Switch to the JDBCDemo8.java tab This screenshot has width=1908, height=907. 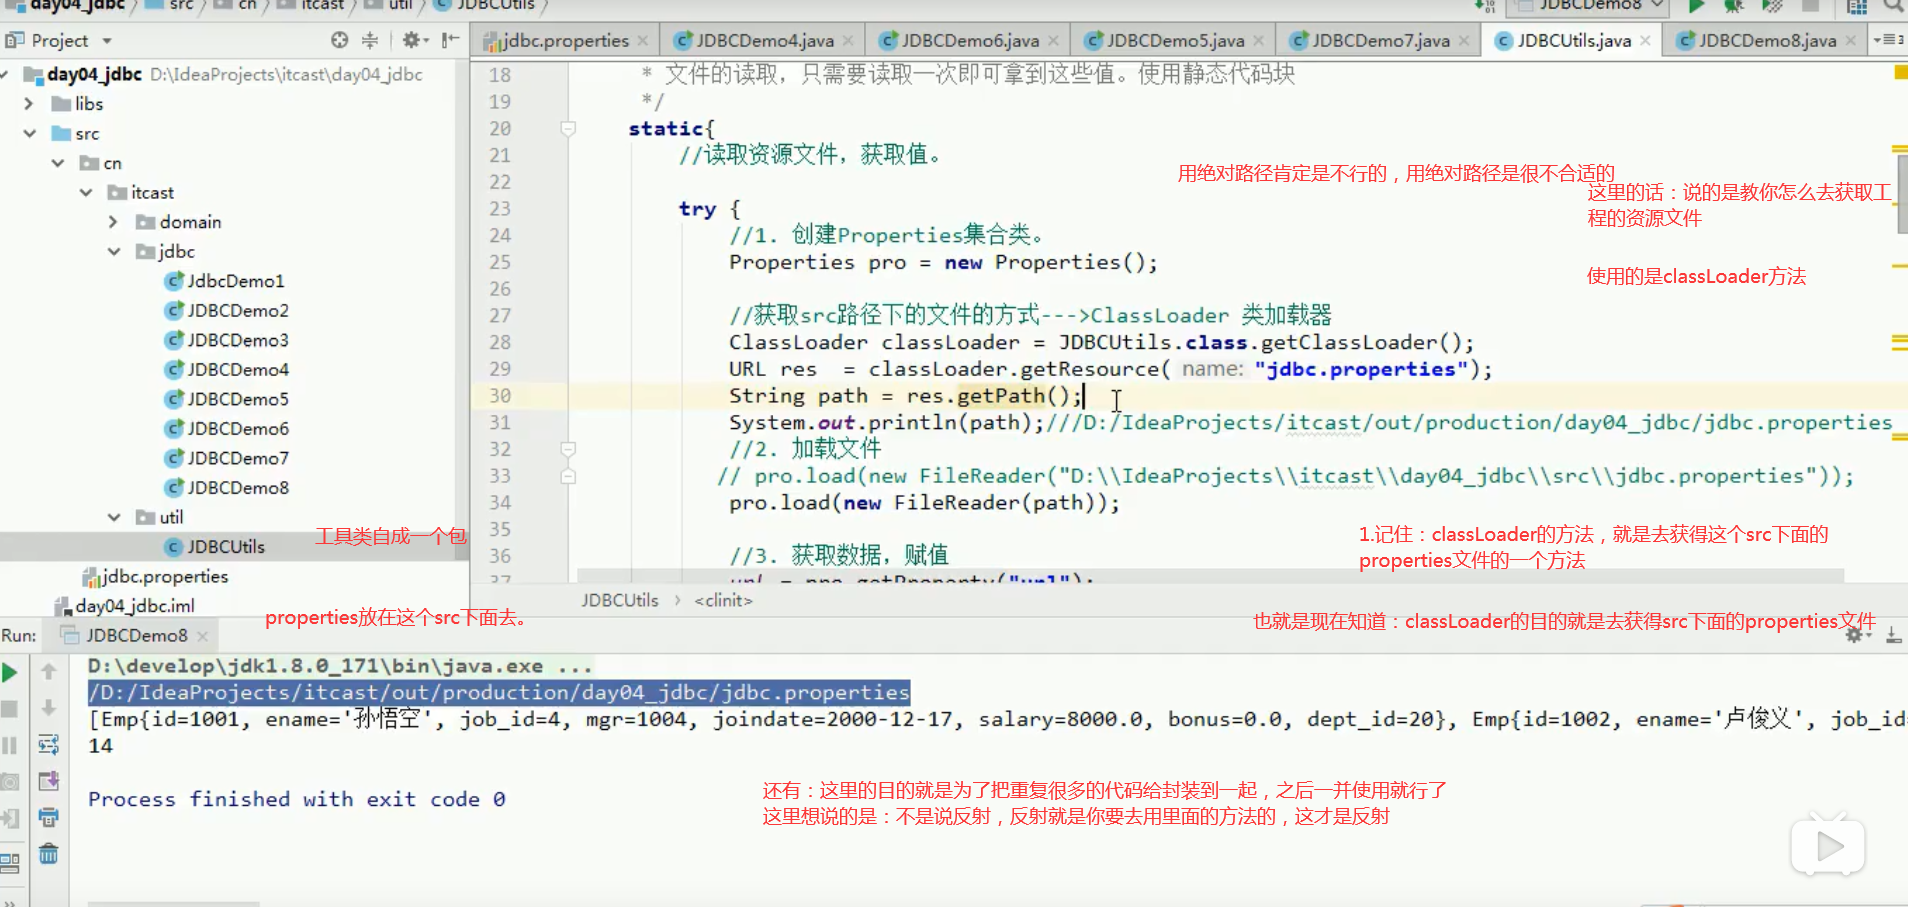1766,41
